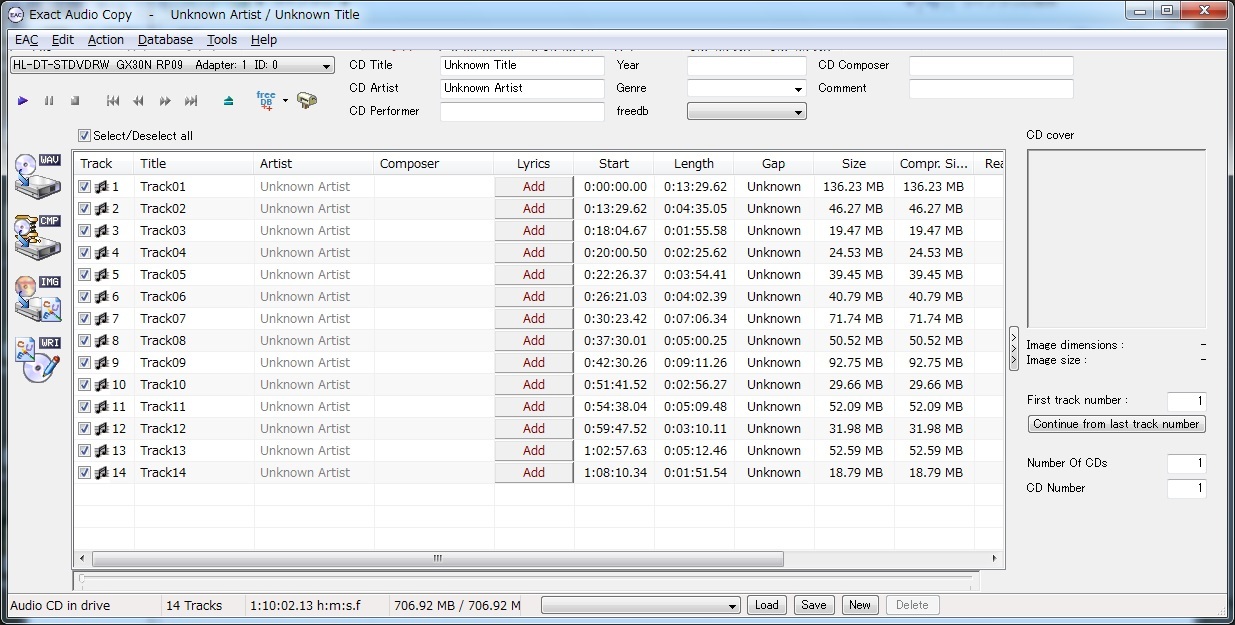
Task: Skip to next track icon
Action: tap(191, 101)
